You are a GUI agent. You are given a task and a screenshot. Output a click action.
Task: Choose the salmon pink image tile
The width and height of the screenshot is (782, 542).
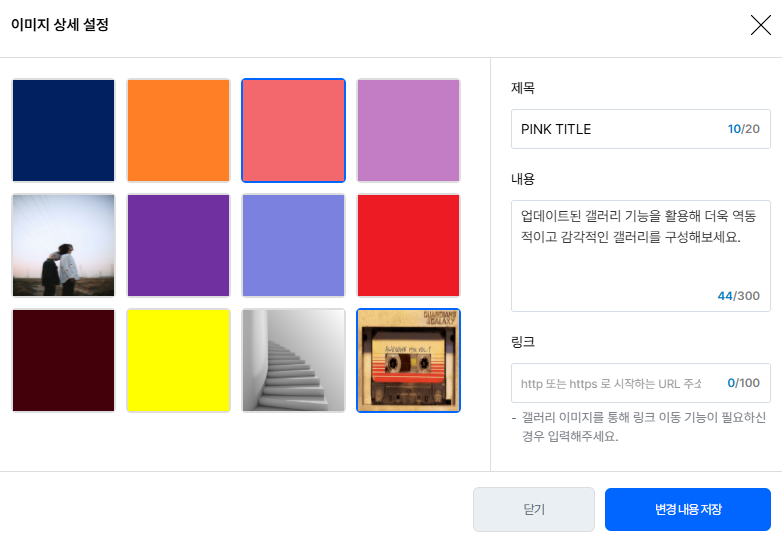[x=294, y=130]
